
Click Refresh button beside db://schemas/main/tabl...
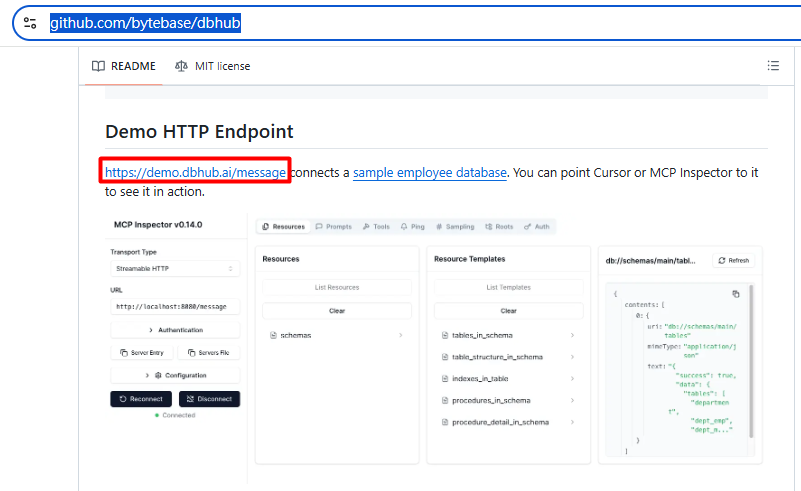click(734, 261)
